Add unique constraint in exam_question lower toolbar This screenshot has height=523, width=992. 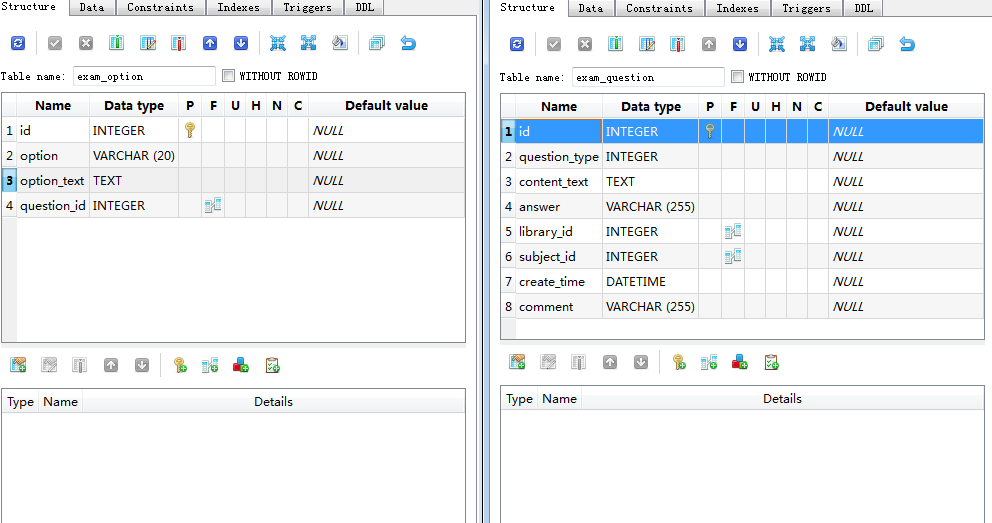point(740,362)
